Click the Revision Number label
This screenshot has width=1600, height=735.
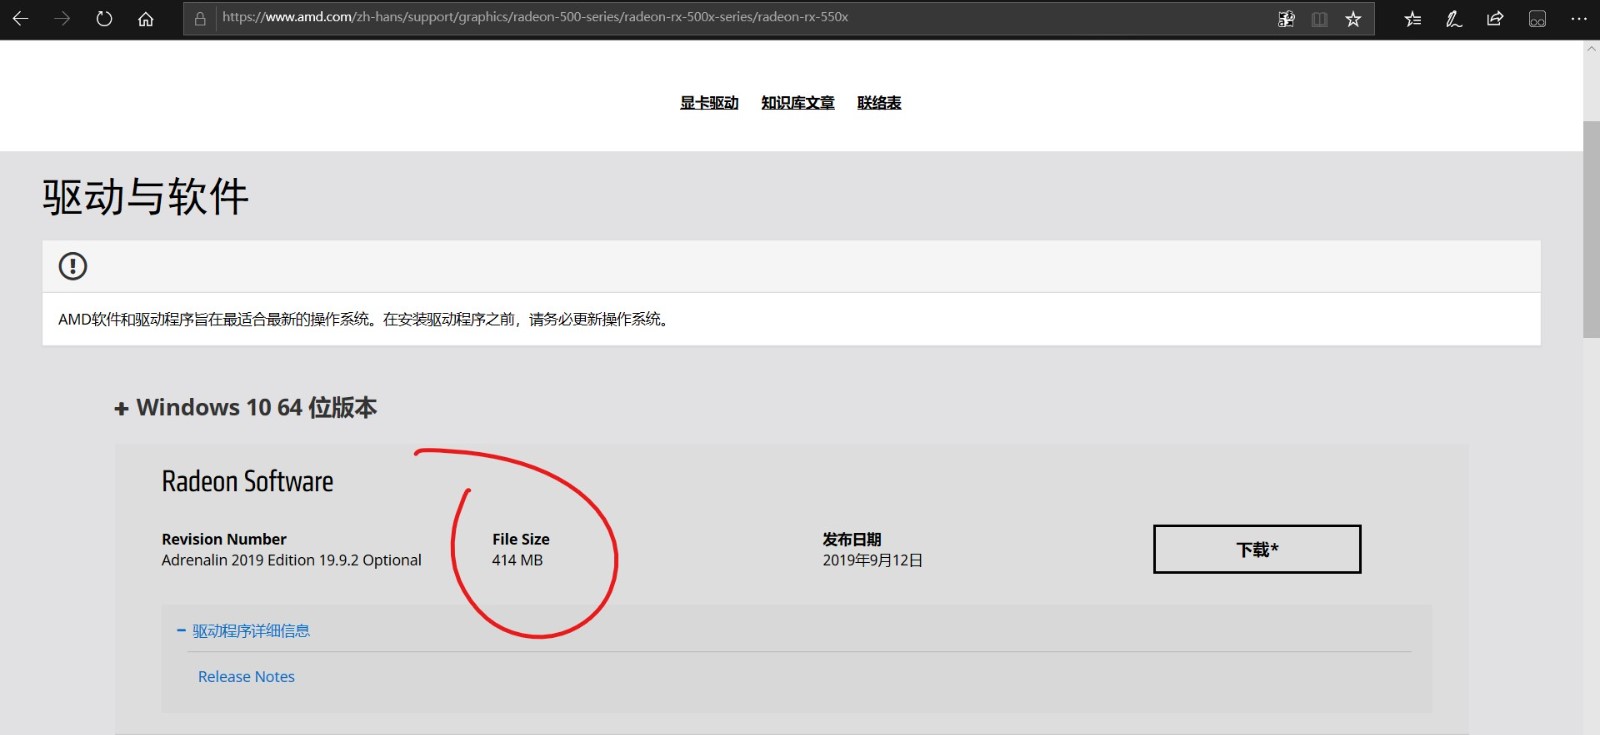tap(224, 539)
